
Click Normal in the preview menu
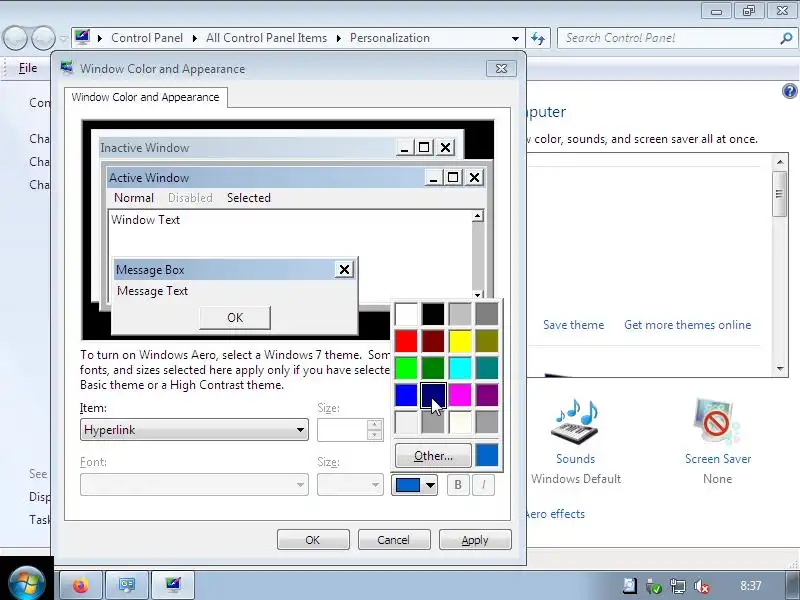134,197
